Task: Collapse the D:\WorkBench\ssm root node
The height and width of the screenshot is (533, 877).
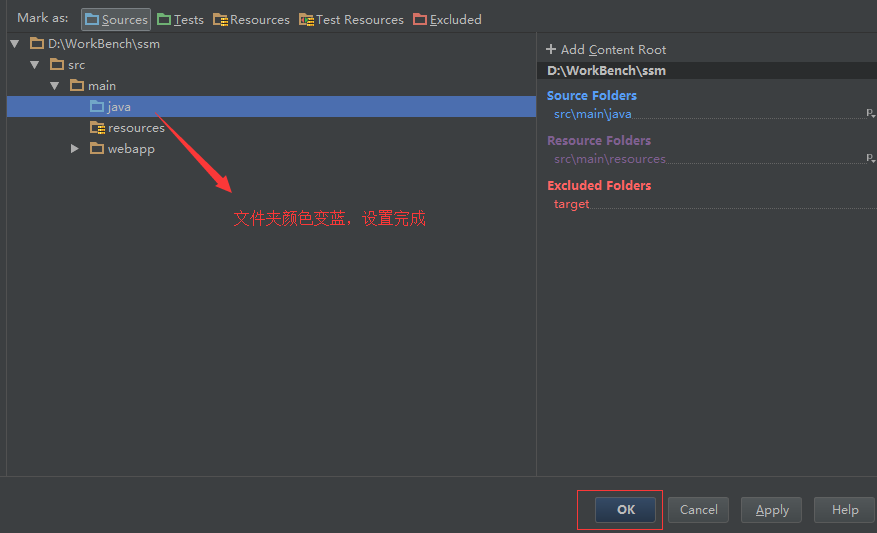Action: (x=15, y=44)
